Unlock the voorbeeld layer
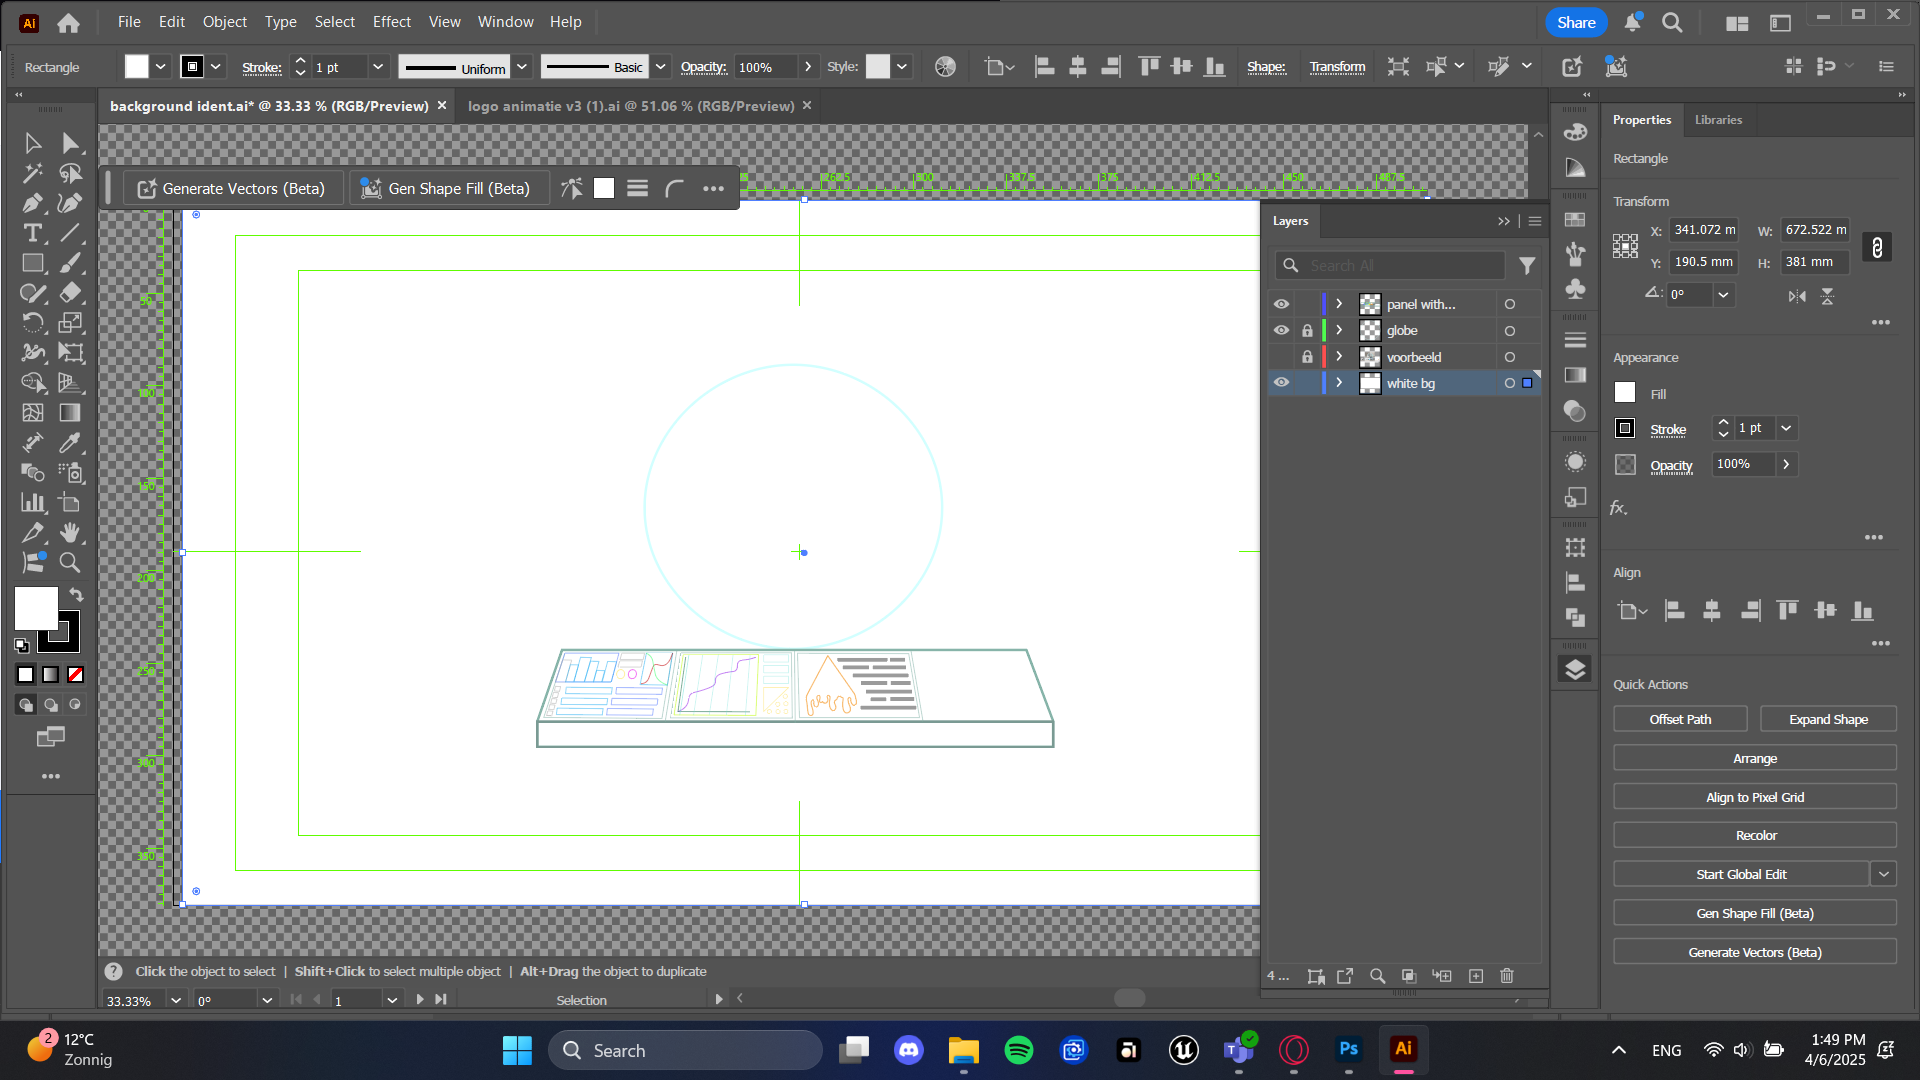The height and width of the screenshot is (1080, 1920). 1307,357
